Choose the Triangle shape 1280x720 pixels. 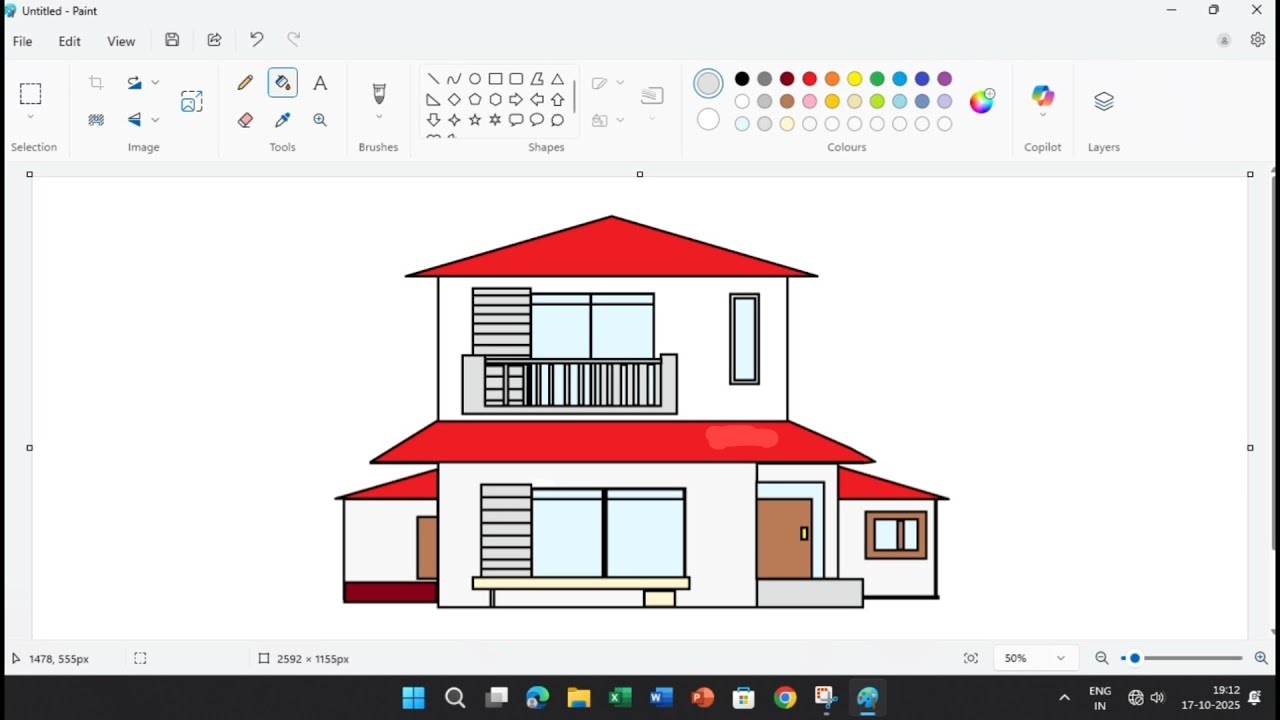click(x=558, y=79)
